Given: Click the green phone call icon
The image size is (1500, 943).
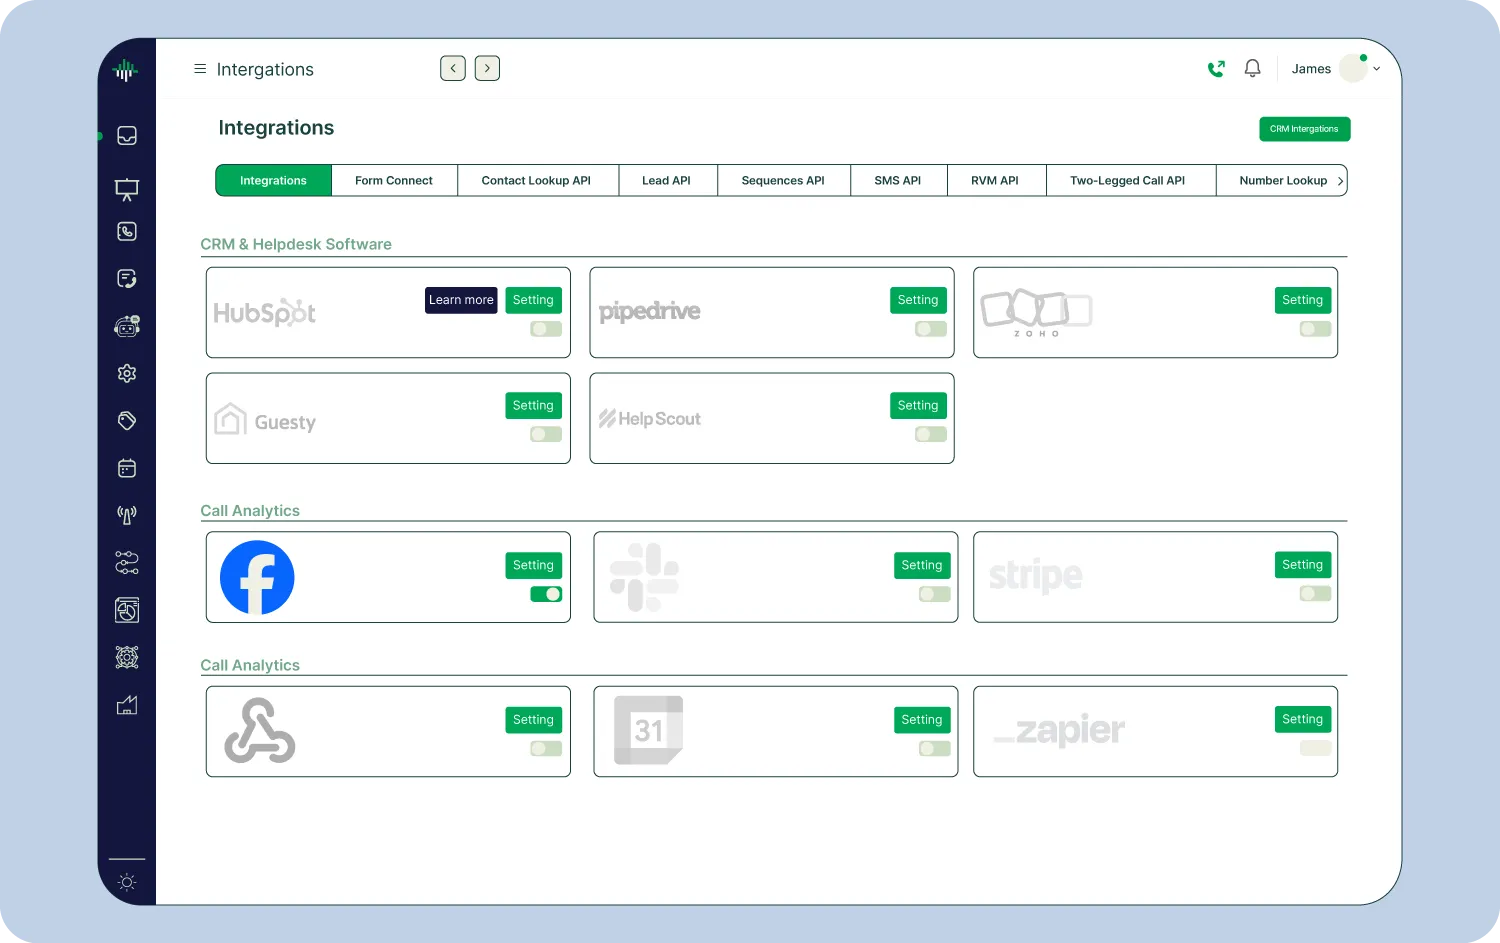Looking at the screenshot, I should pyautogui.click(x=1216, y=69).
